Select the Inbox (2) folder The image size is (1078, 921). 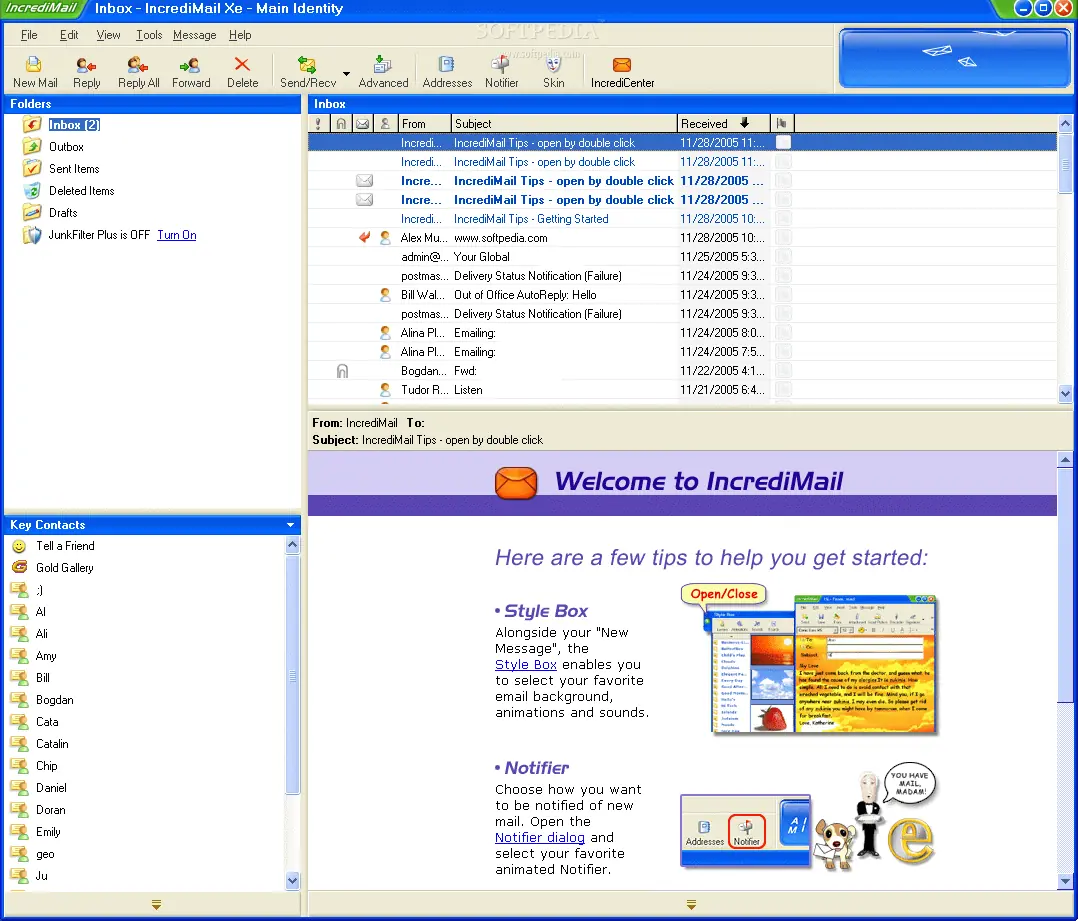pyautogui.click(x=74, y=124)
